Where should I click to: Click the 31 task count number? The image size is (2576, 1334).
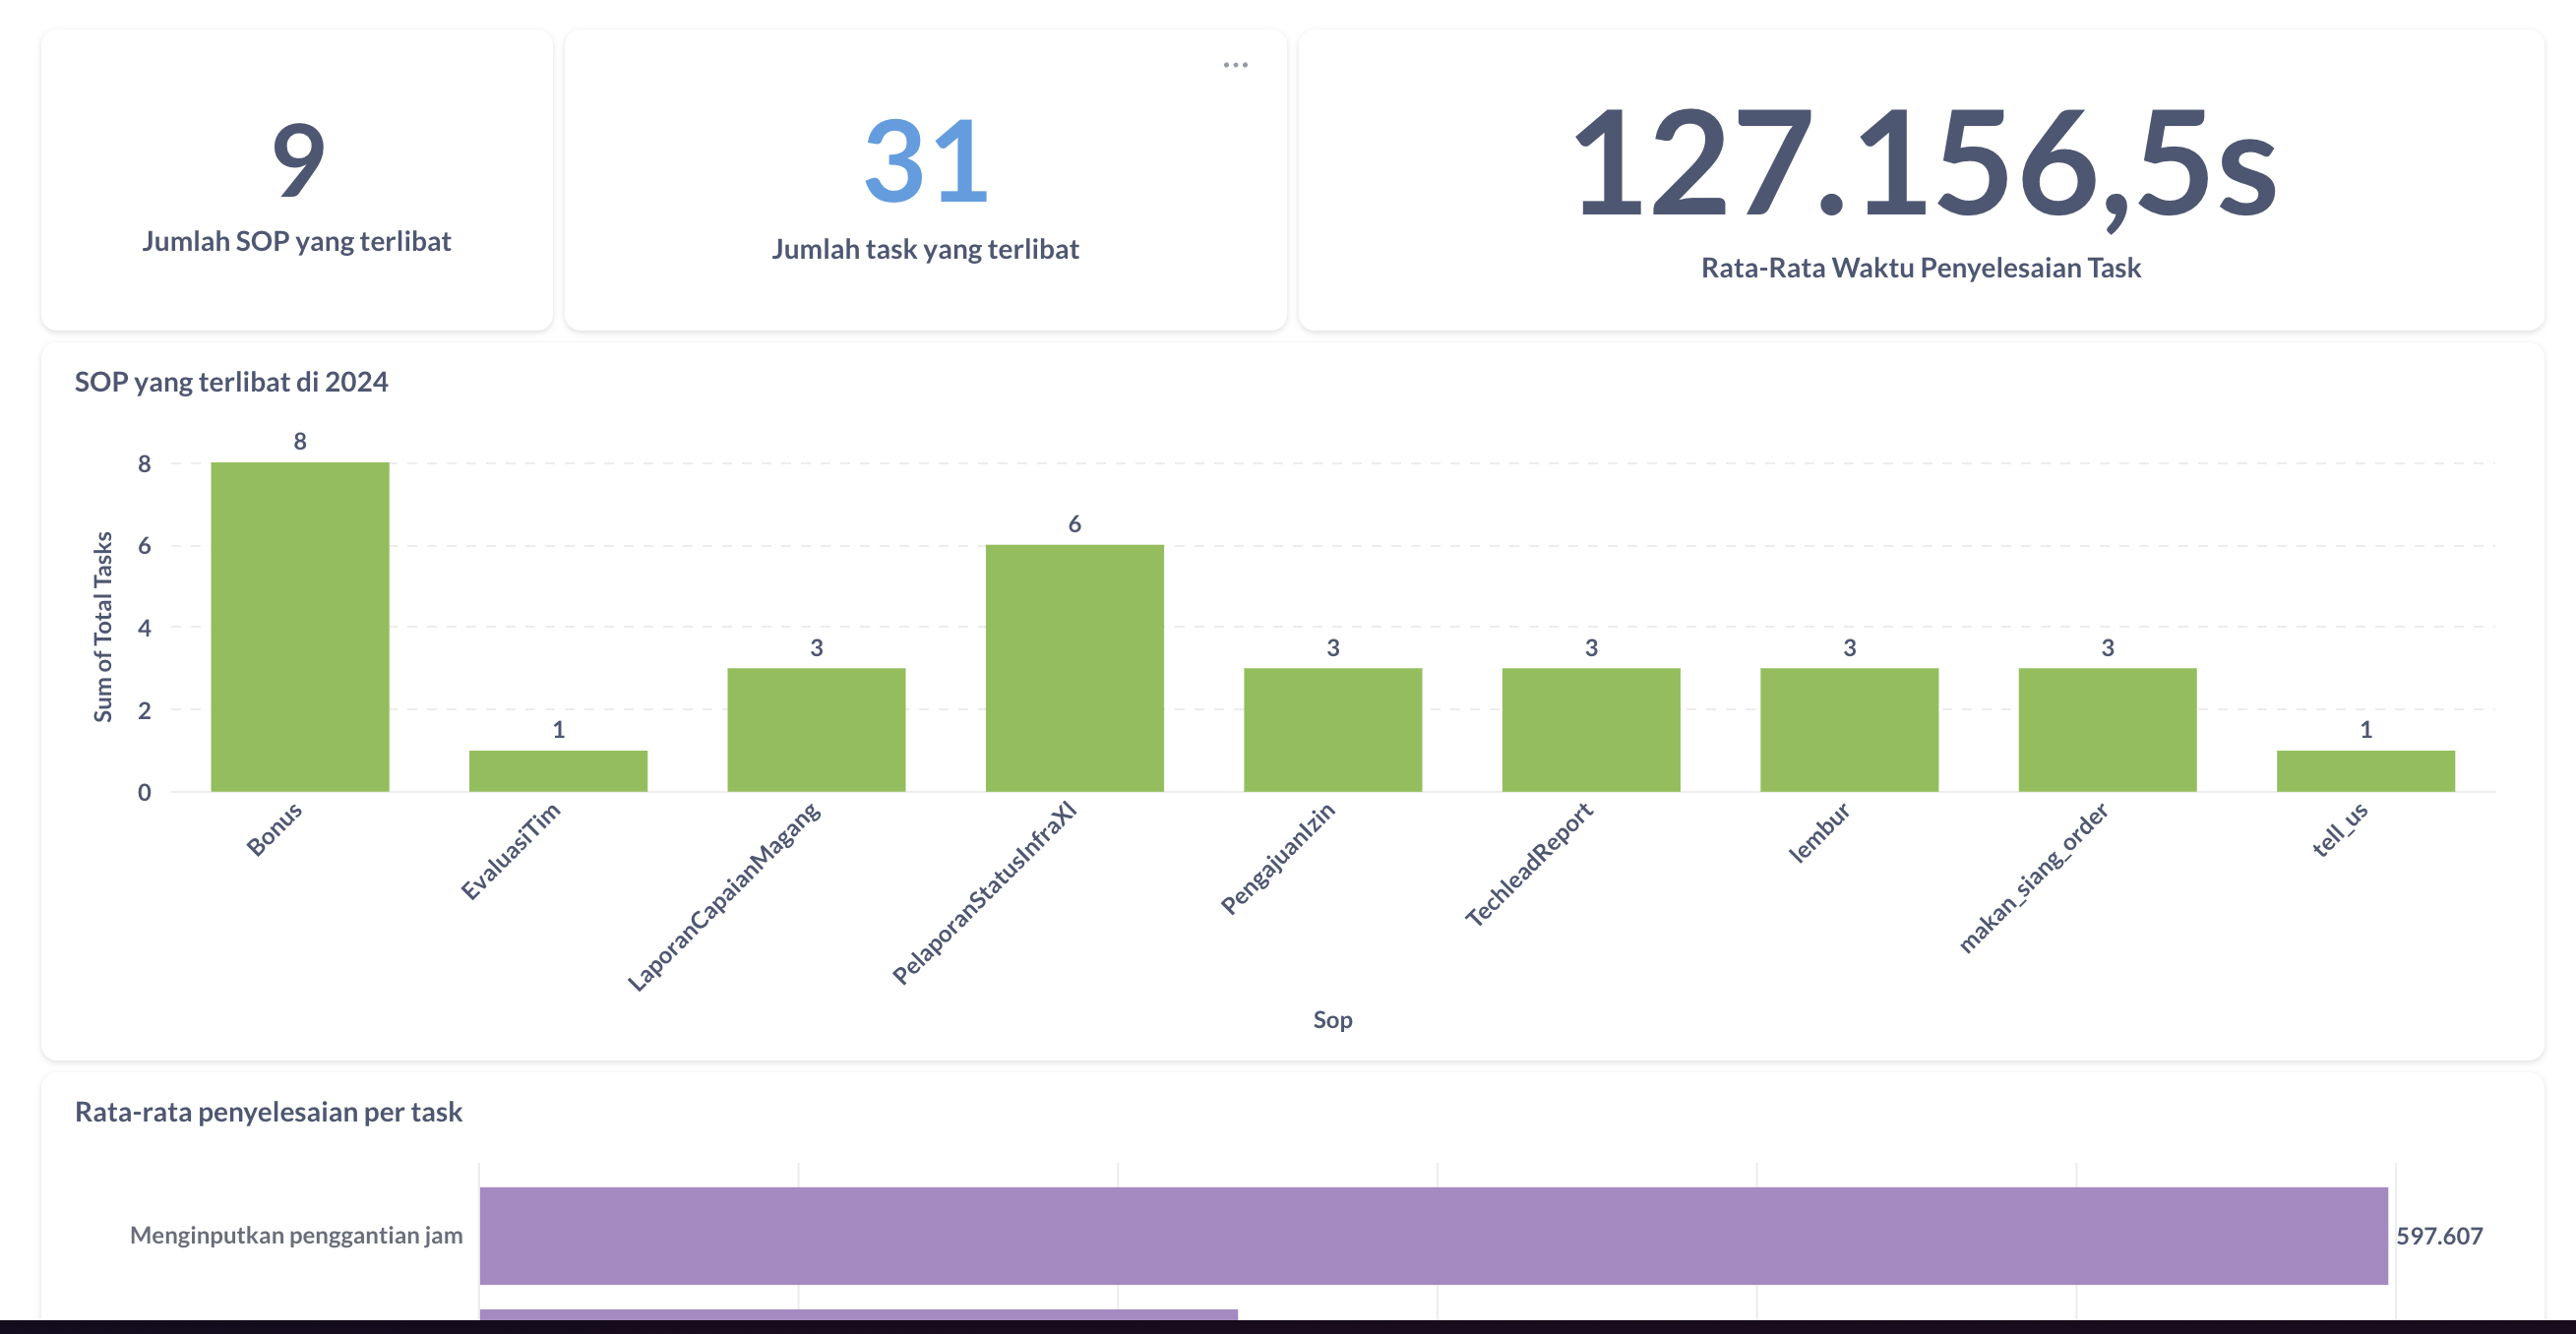pyautogui.click(x=926, y=161)
